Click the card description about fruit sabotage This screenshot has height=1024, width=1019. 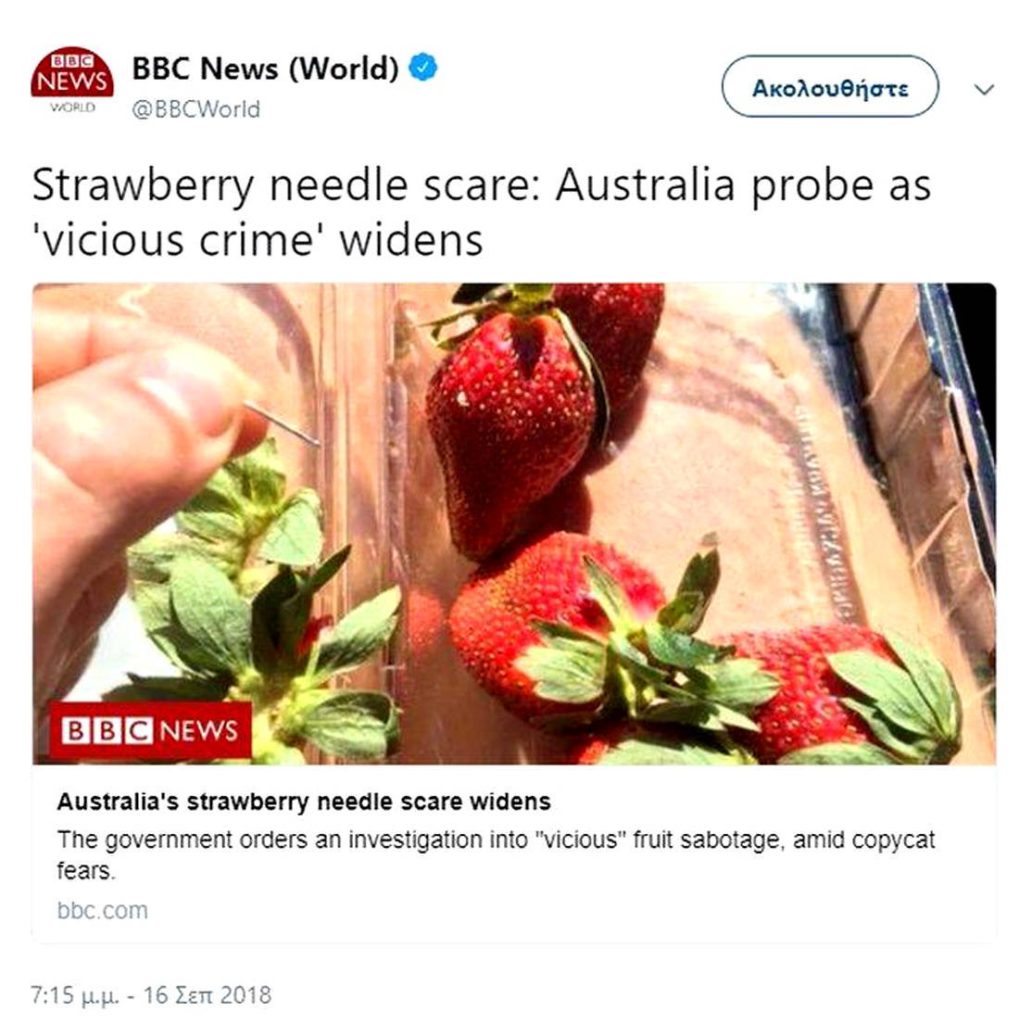(x=496, y=855)
